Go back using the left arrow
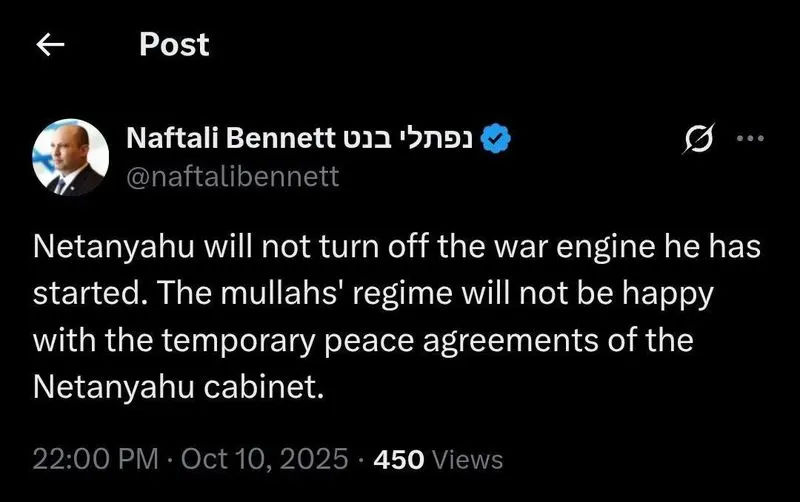This screenshot has height=502, width=800. pyautogui.click(x=51, y=45)
